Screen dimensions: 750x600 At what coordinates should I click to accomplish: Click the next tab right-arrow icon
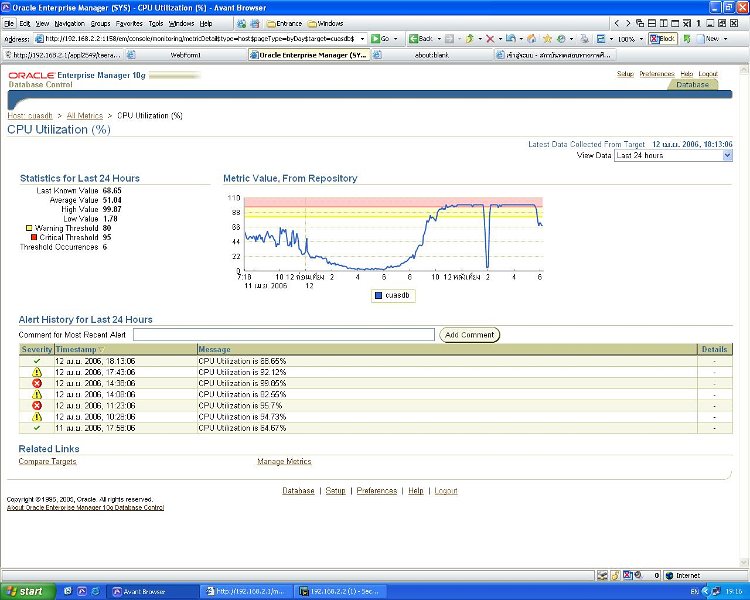coord(628,23)
